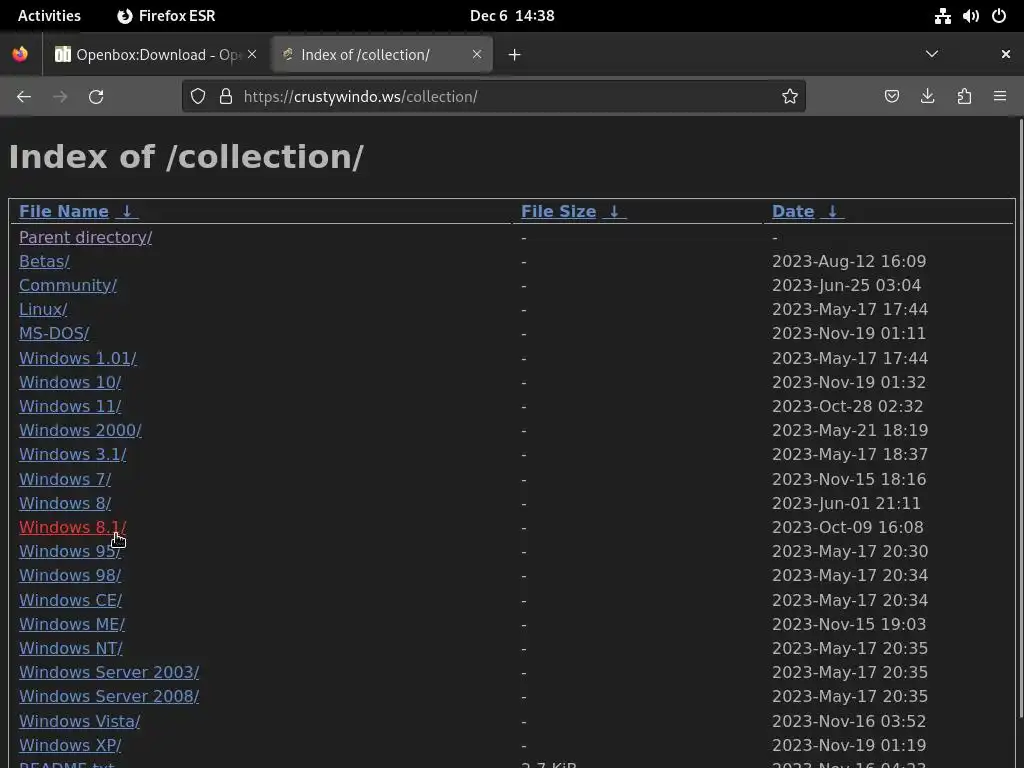Reload the current page

click(x=96, y=97)
